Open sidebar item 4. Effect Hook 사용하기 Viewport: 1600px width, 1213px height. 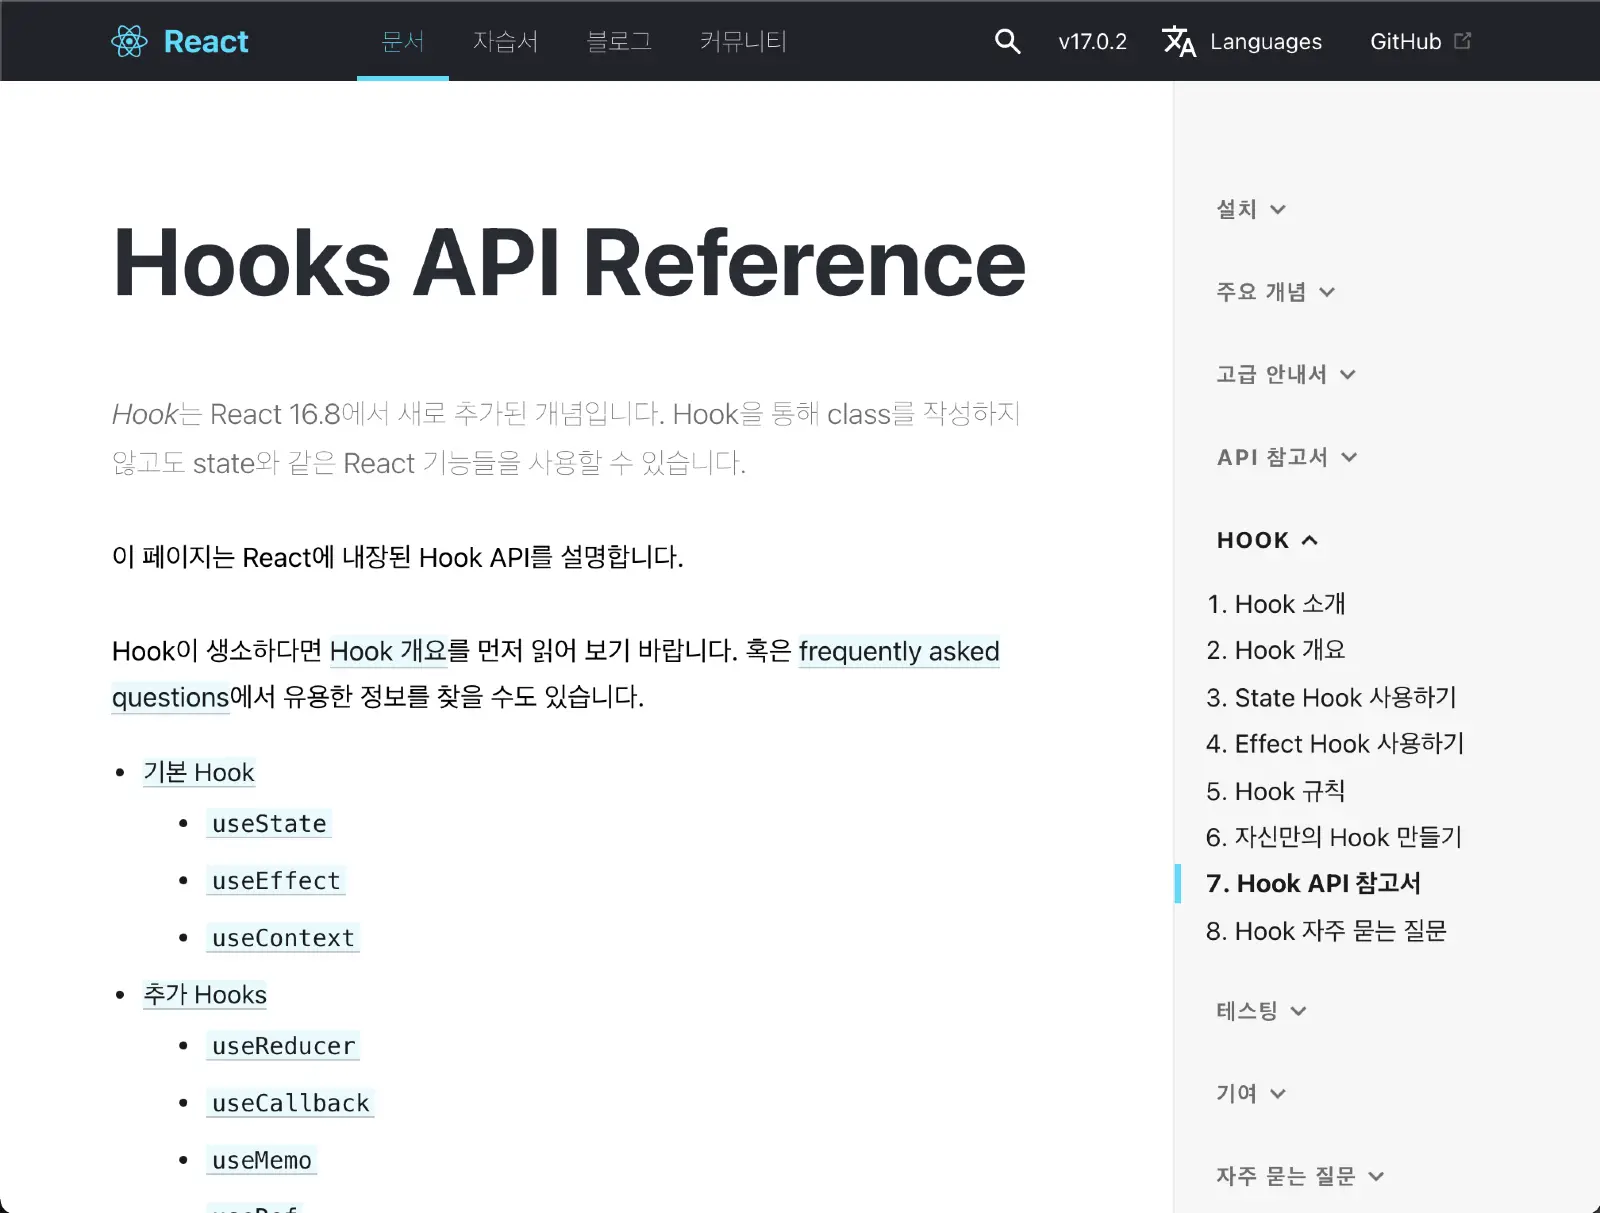click(x=1335, y=744)
